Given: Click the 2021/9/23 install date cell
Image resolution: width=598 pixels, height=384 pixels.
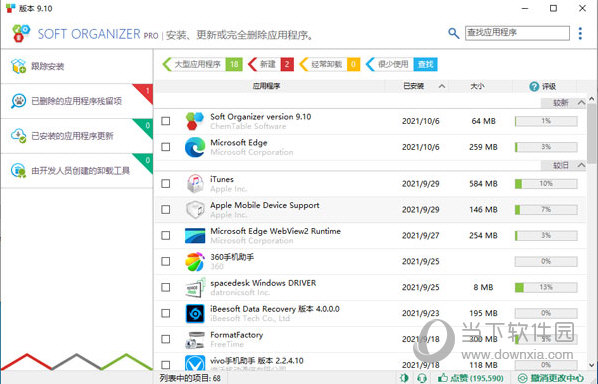Looking at the screenshot, I should coord(421,313).
